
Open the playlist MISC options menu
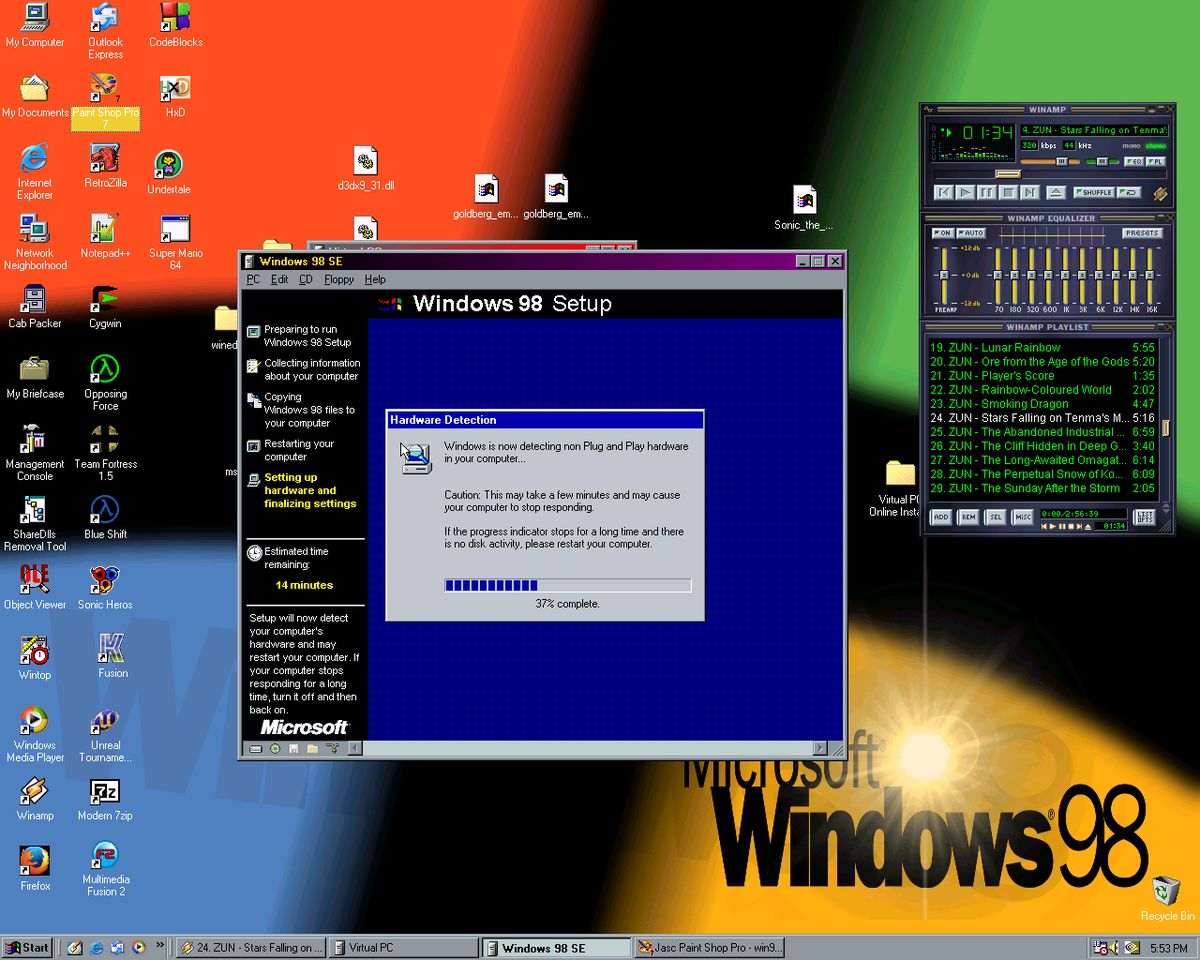(x=1022, y=517)
